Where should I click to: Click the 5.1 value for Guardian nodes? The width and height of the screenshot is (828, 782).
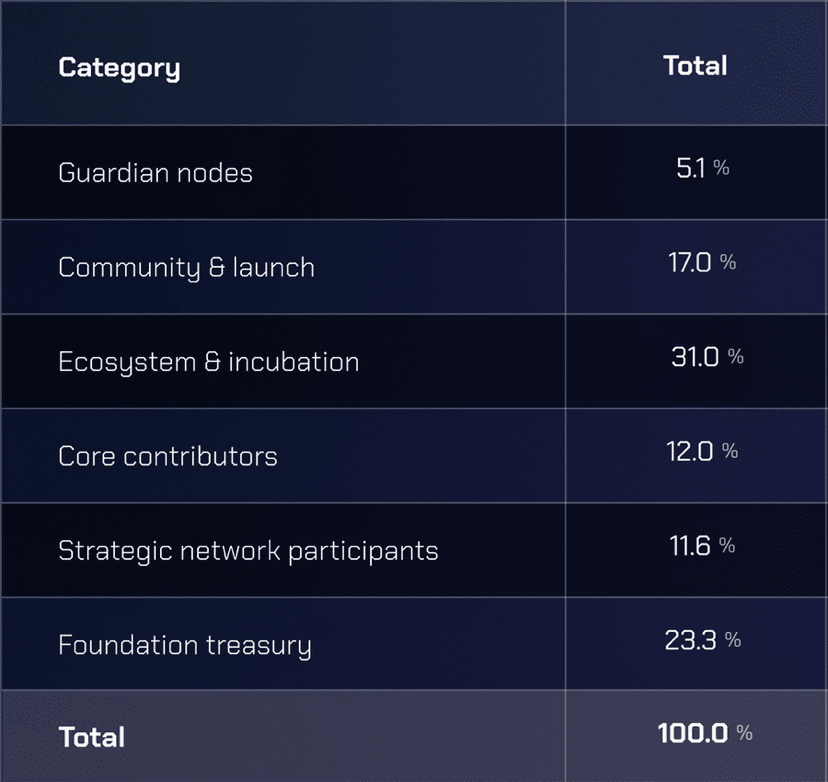[691, 168]
